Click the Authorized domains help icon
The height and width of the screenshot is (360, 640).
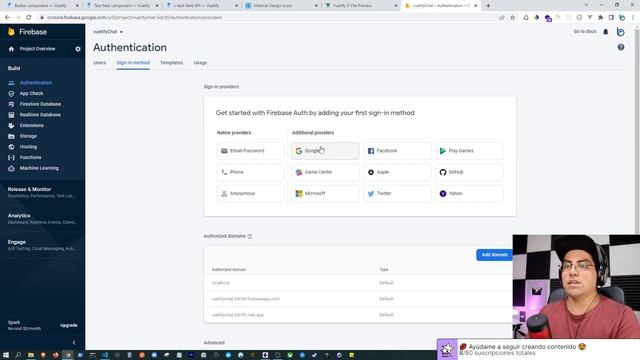click(250, 236)
